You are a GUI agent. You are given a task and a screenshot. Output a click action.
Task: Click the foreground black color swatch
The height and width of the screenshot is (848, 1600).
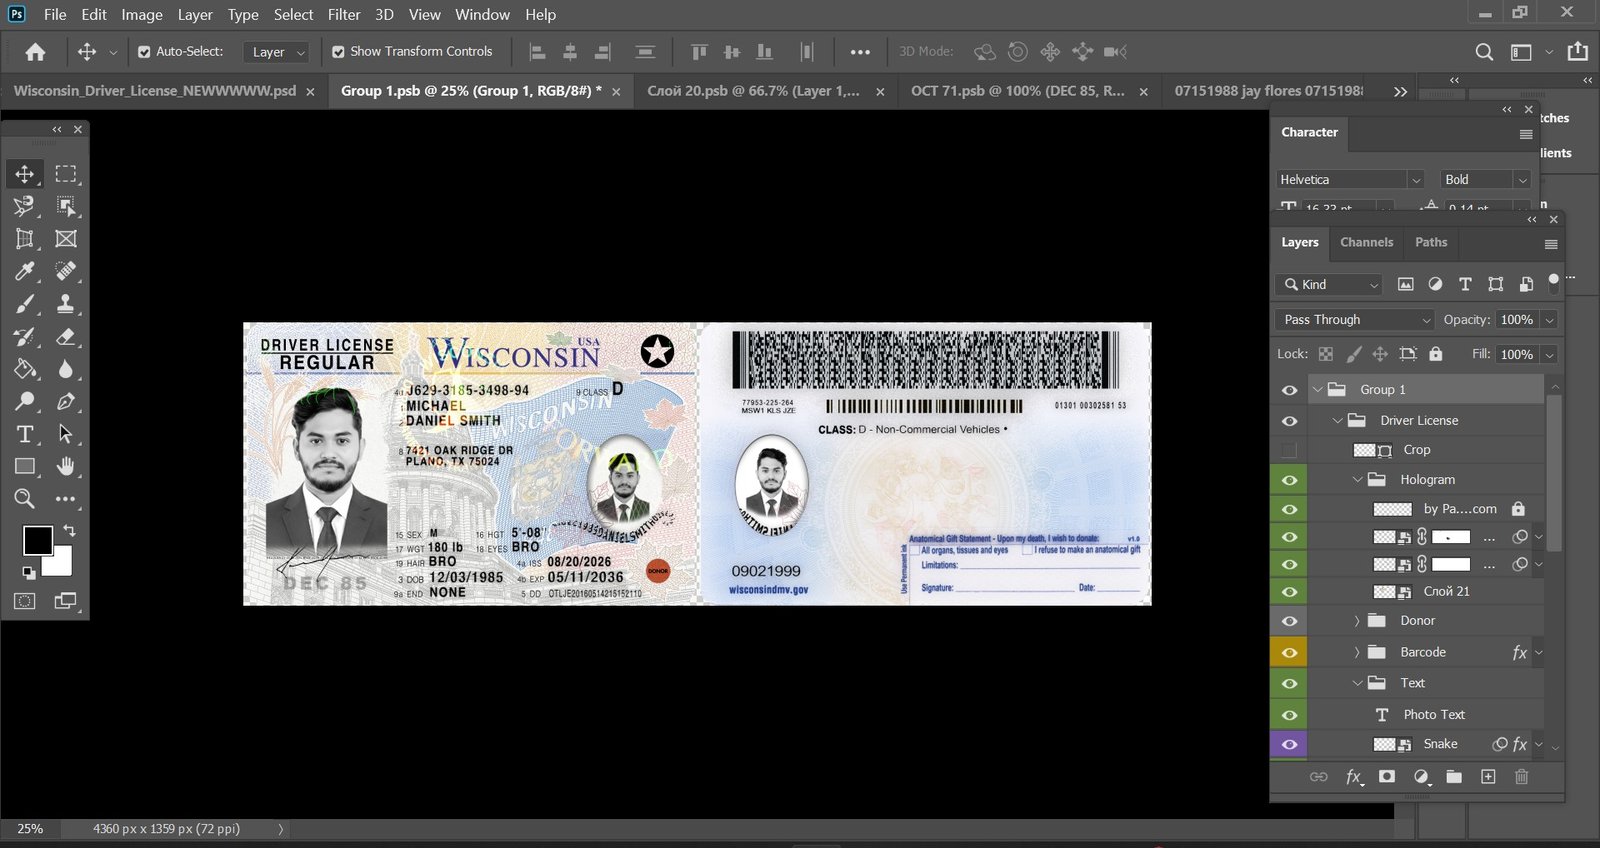click(38, 541)
